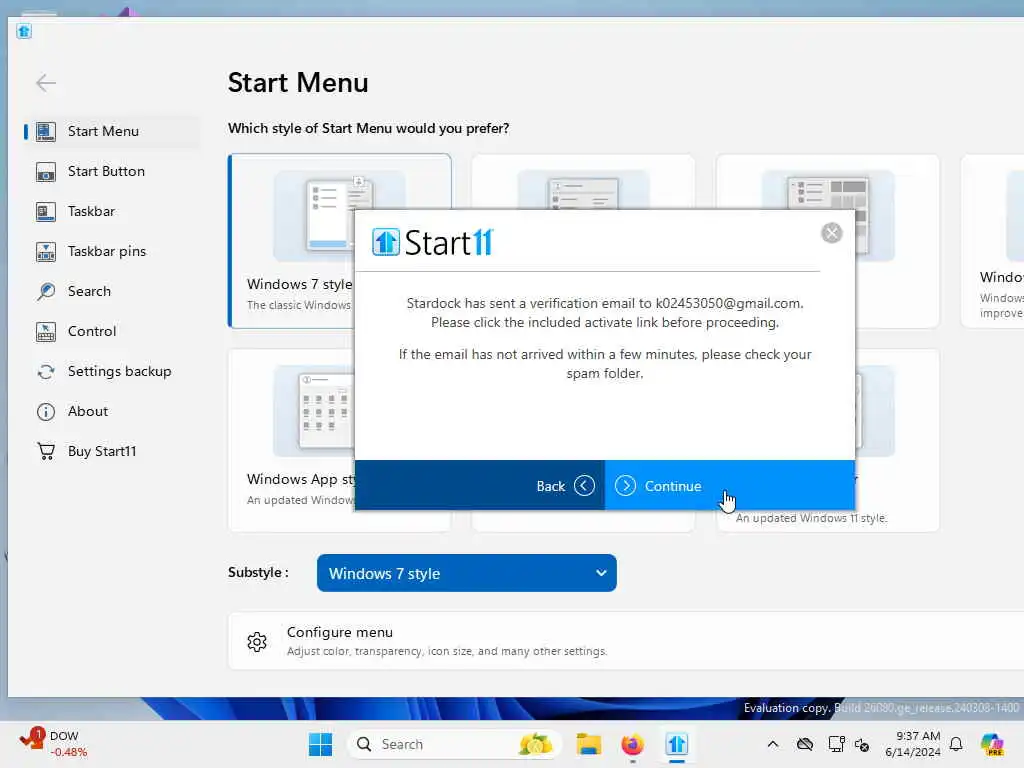Open Firefox from taskbar

click(632, 744)
